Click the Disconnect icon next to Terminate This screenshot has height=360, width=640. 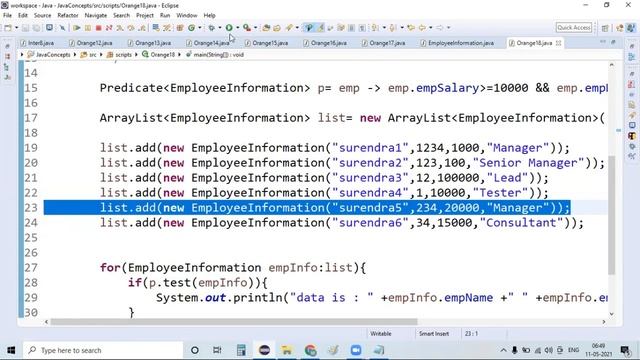pos(109,28)
